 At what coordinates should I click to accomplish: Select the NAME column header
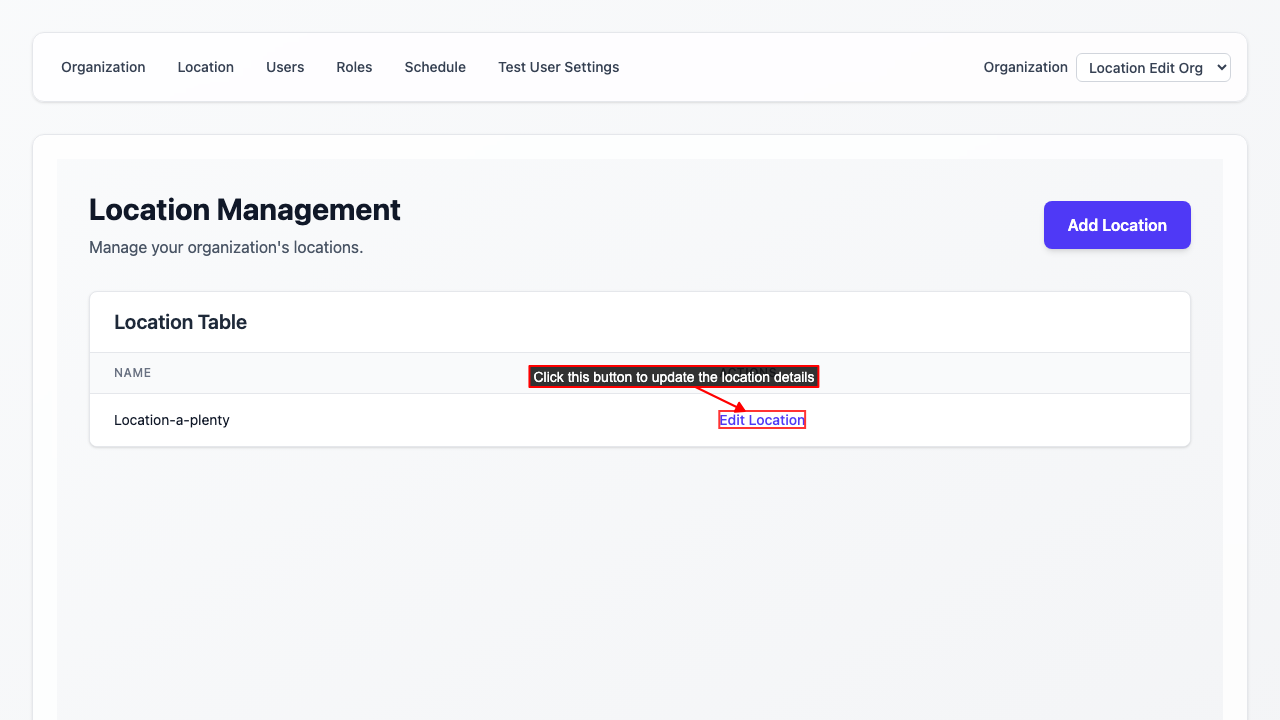pos(133,372)
